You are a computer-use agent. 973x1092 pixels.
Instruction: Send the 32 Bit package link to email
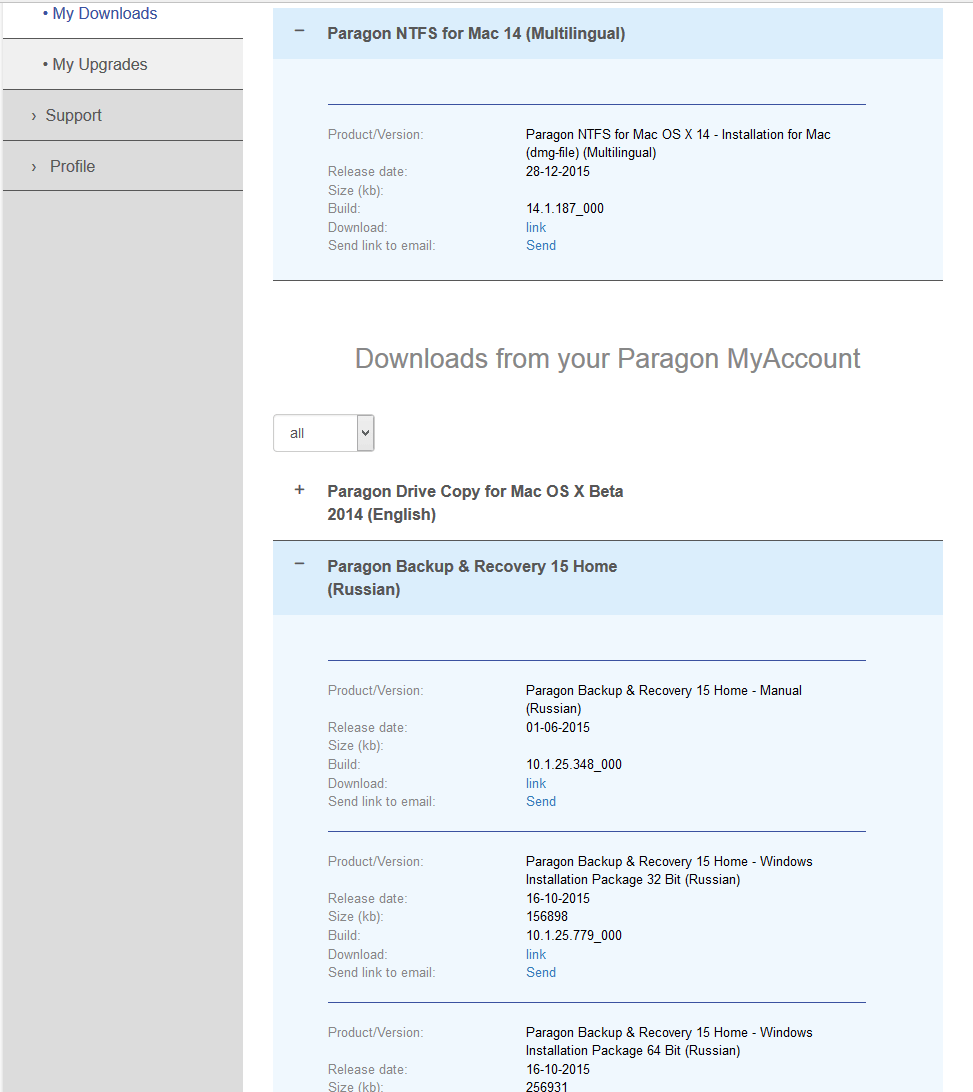(x=540, y=973)
